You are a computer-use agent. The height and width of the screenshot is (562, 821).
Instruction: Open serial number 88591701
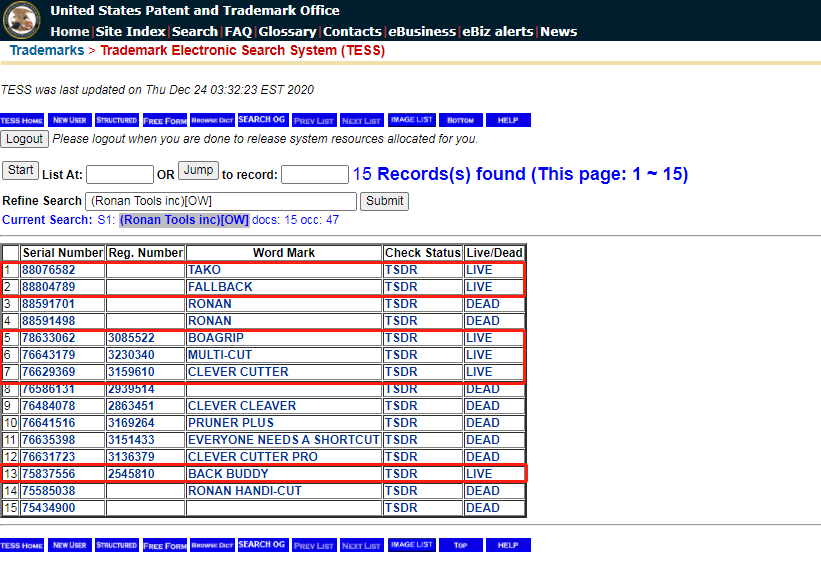(49, 304)
